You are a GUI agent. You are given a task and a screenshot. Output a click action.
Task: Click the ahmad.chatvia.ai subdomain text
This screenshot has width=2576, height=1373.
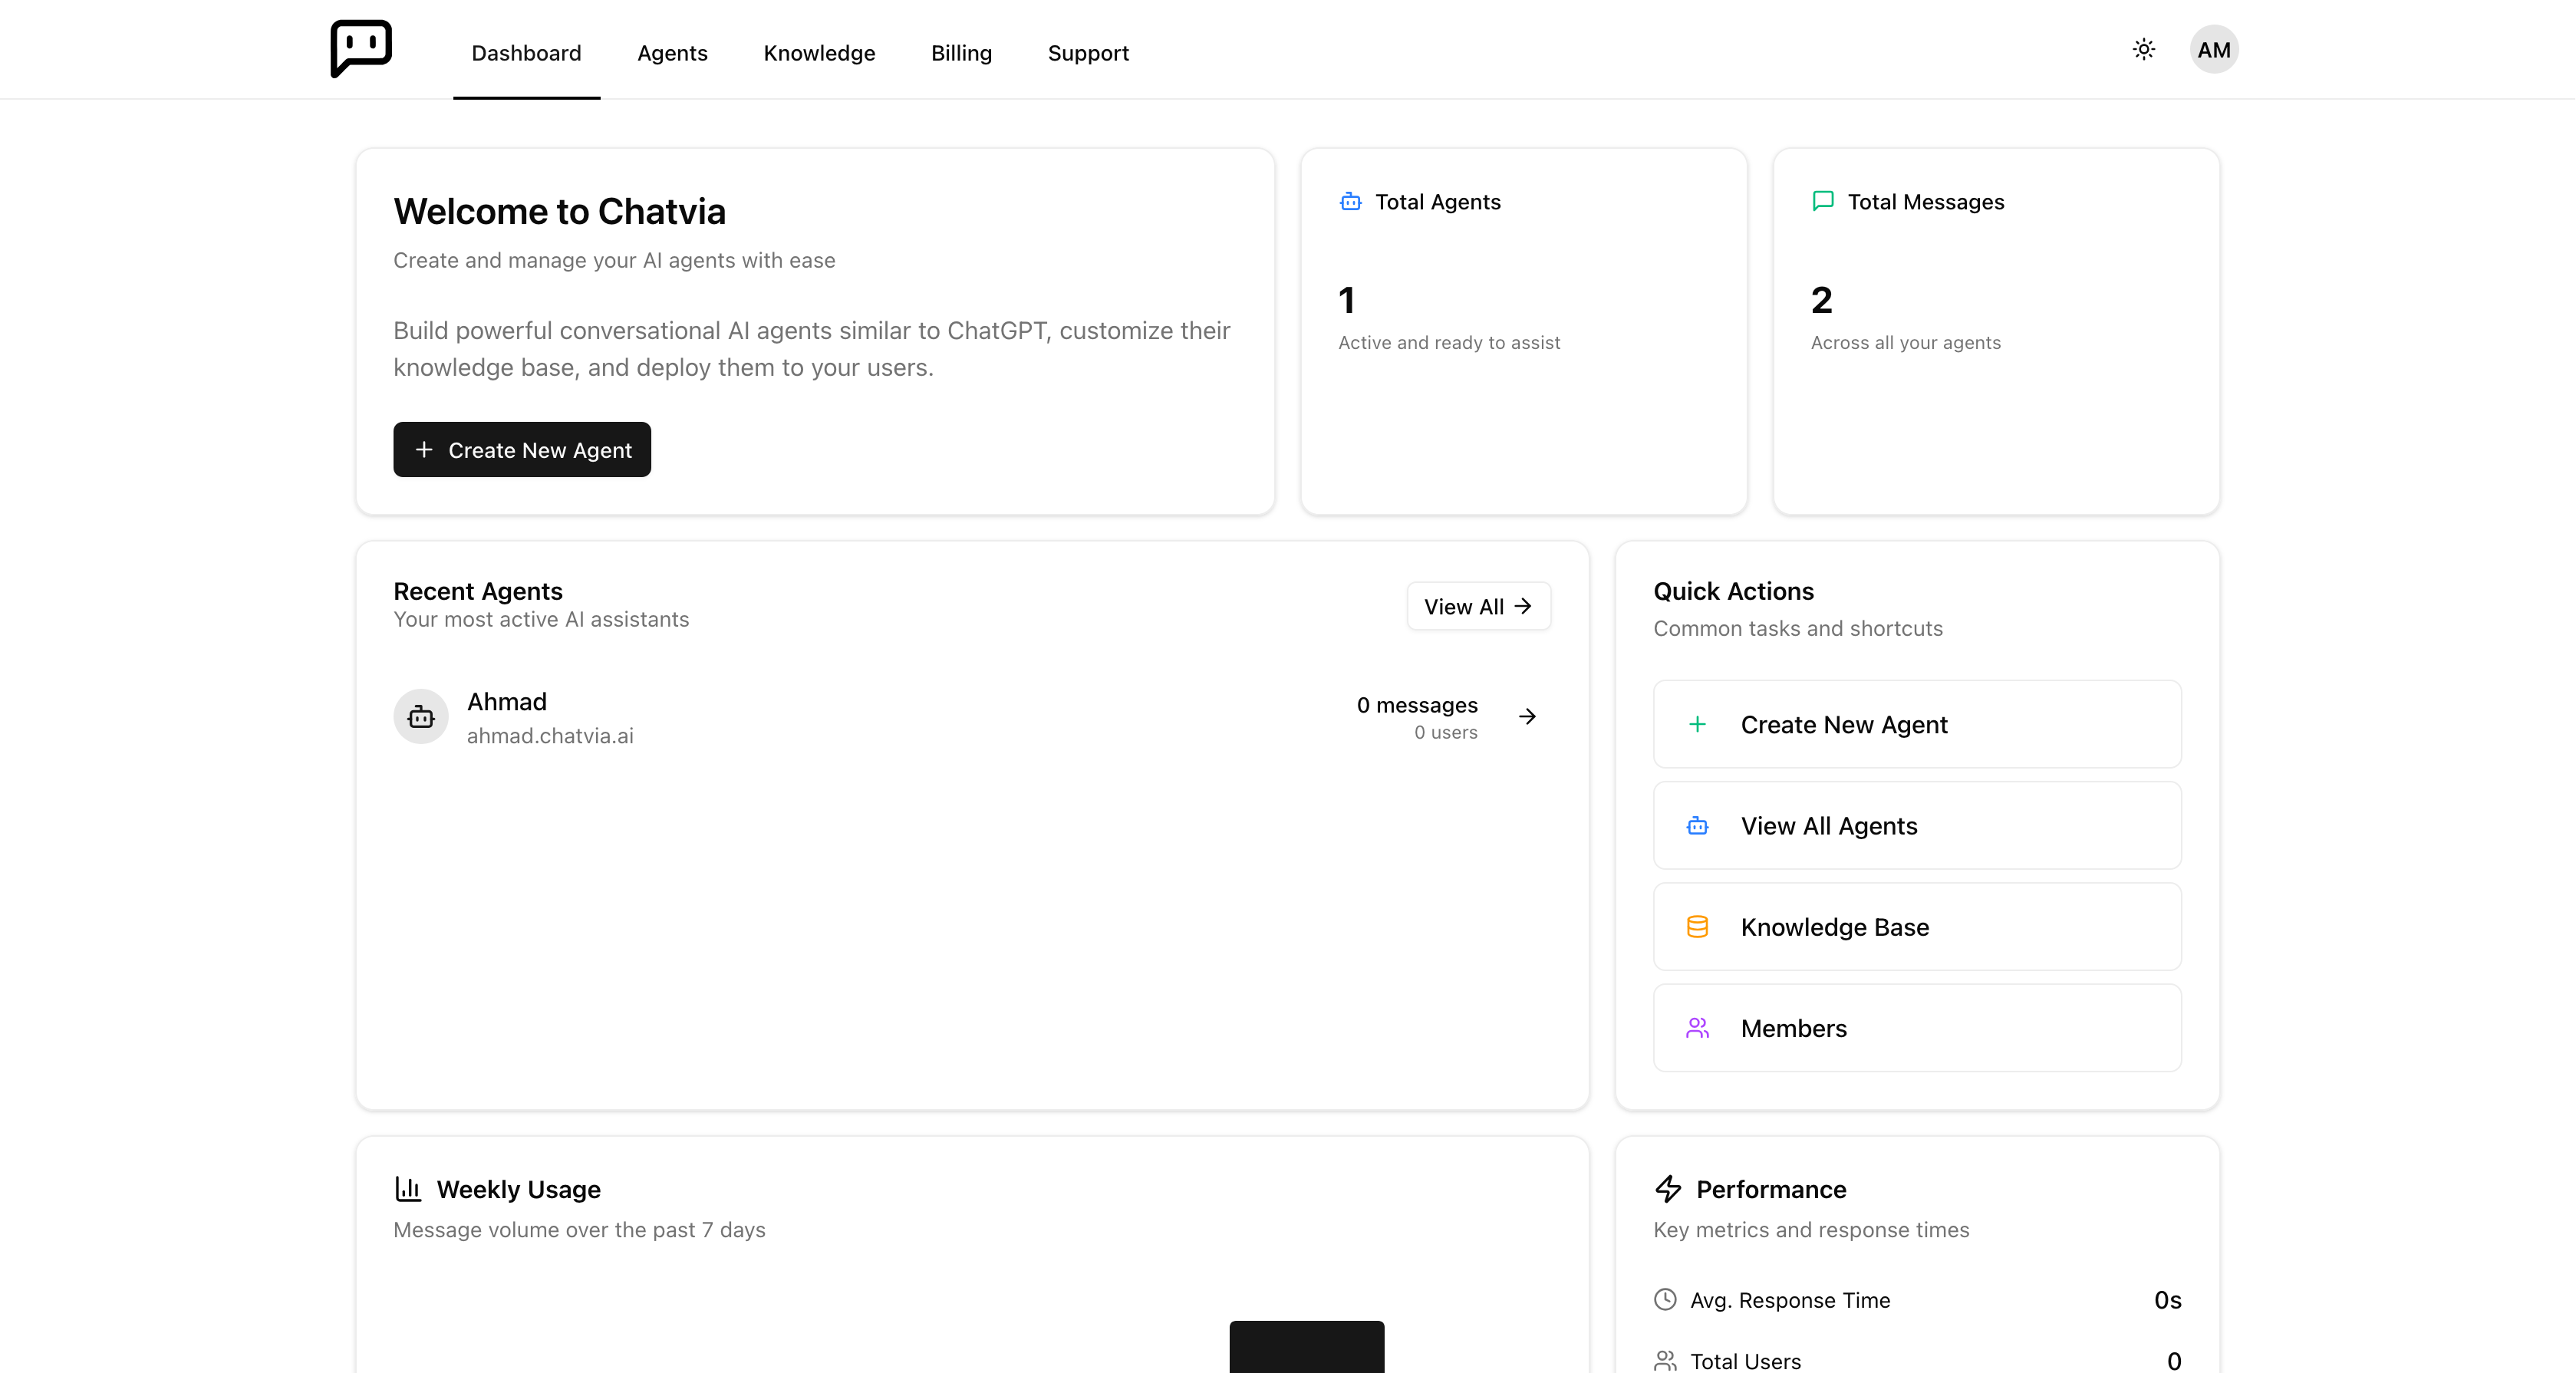550,736
